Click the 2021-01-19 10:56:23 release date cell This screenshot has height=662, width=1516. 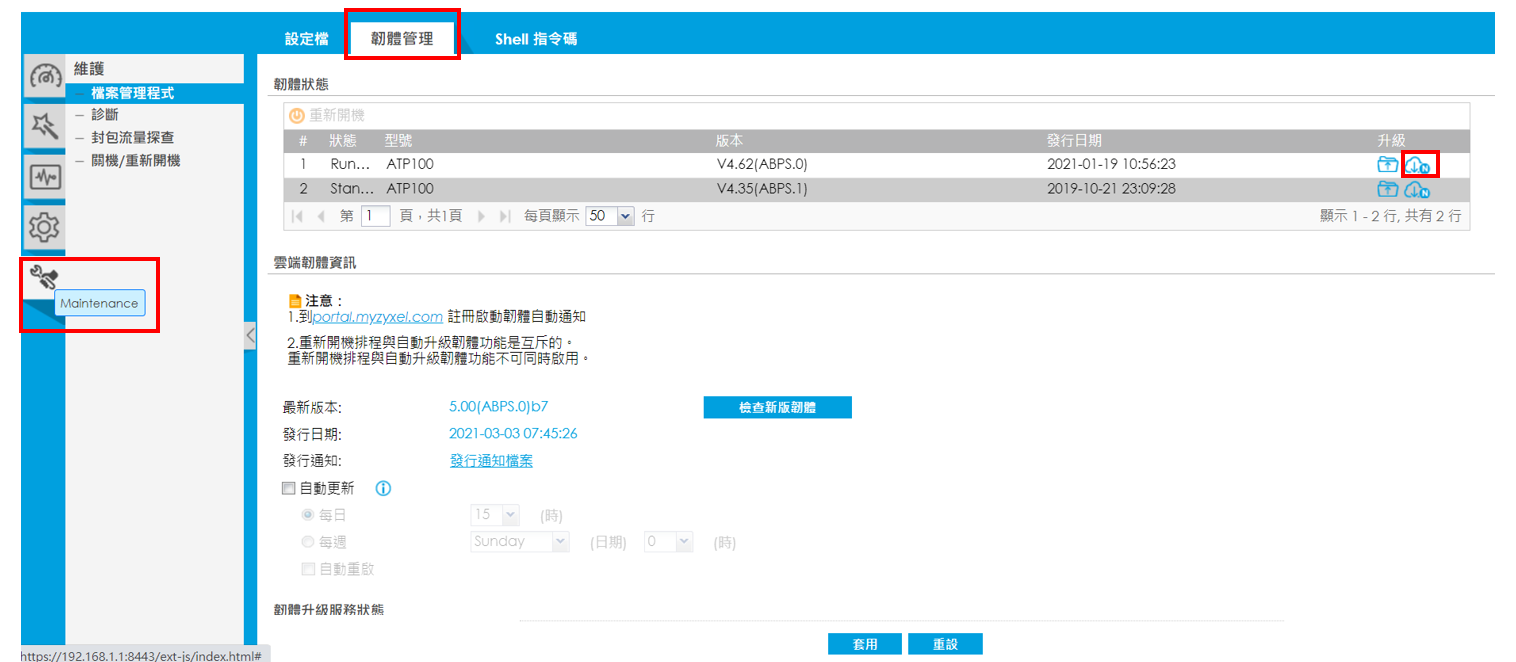point(1111,164)
